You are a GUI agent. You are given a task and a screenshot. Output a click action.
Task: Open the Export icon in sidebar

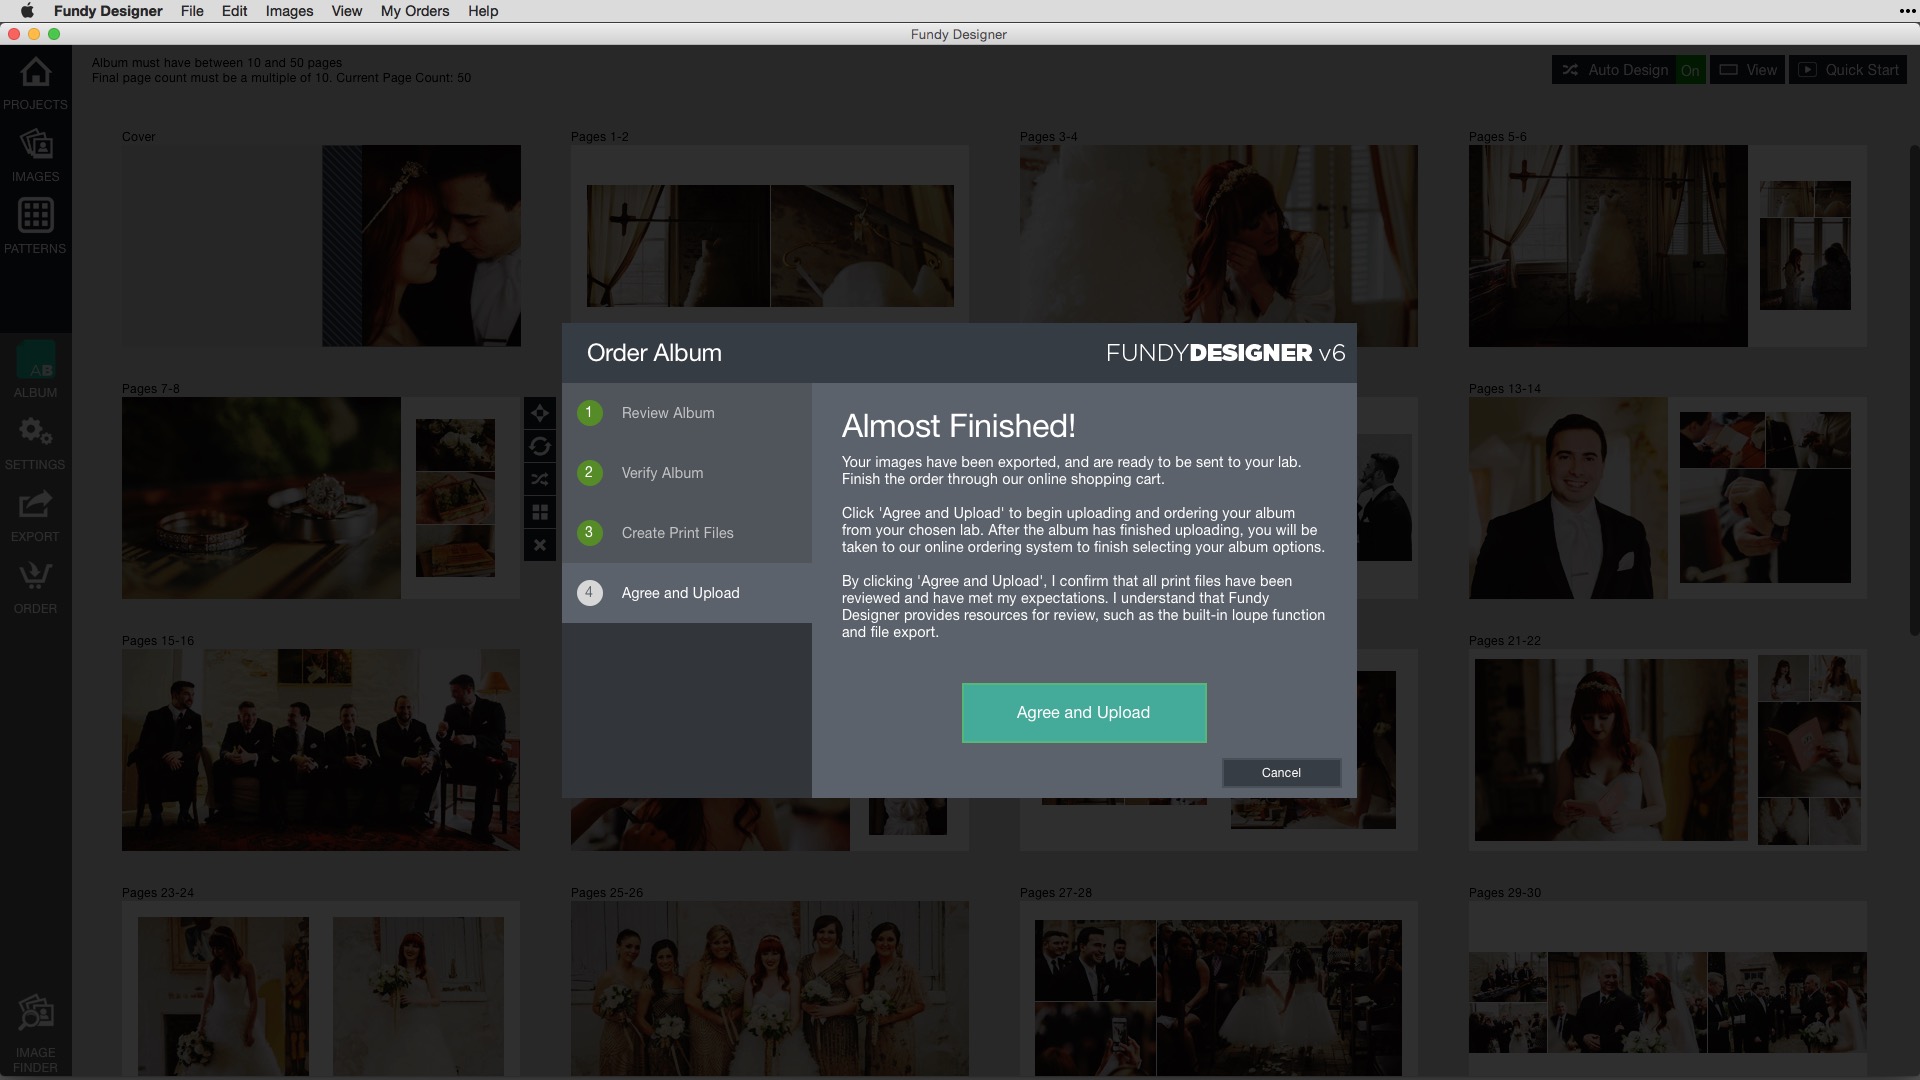click(x=35, y=504)
